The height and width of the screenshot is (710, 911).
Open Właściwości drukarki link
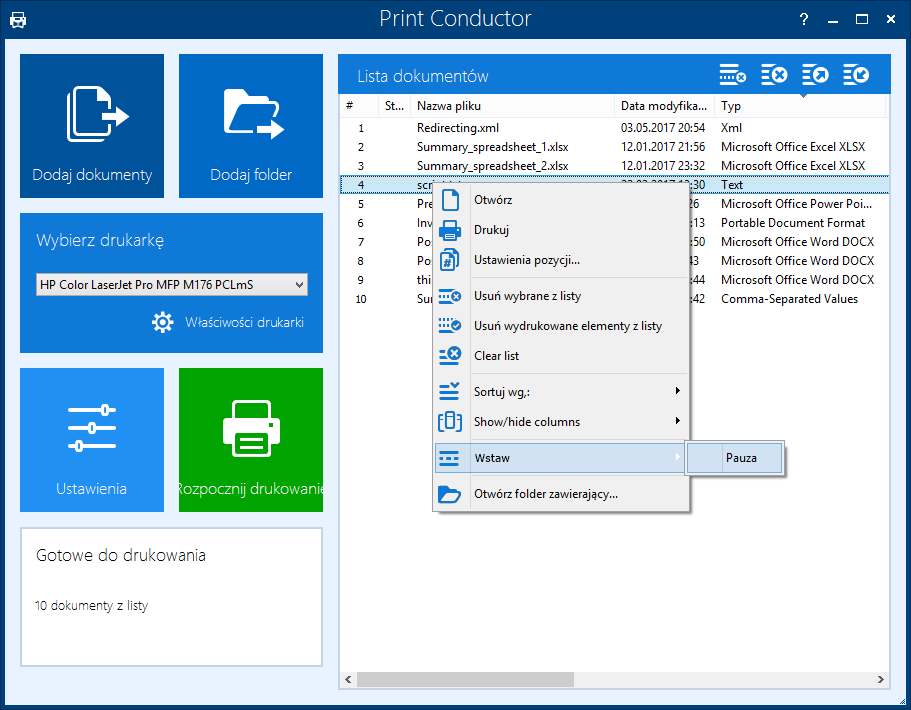pos(244,322)
